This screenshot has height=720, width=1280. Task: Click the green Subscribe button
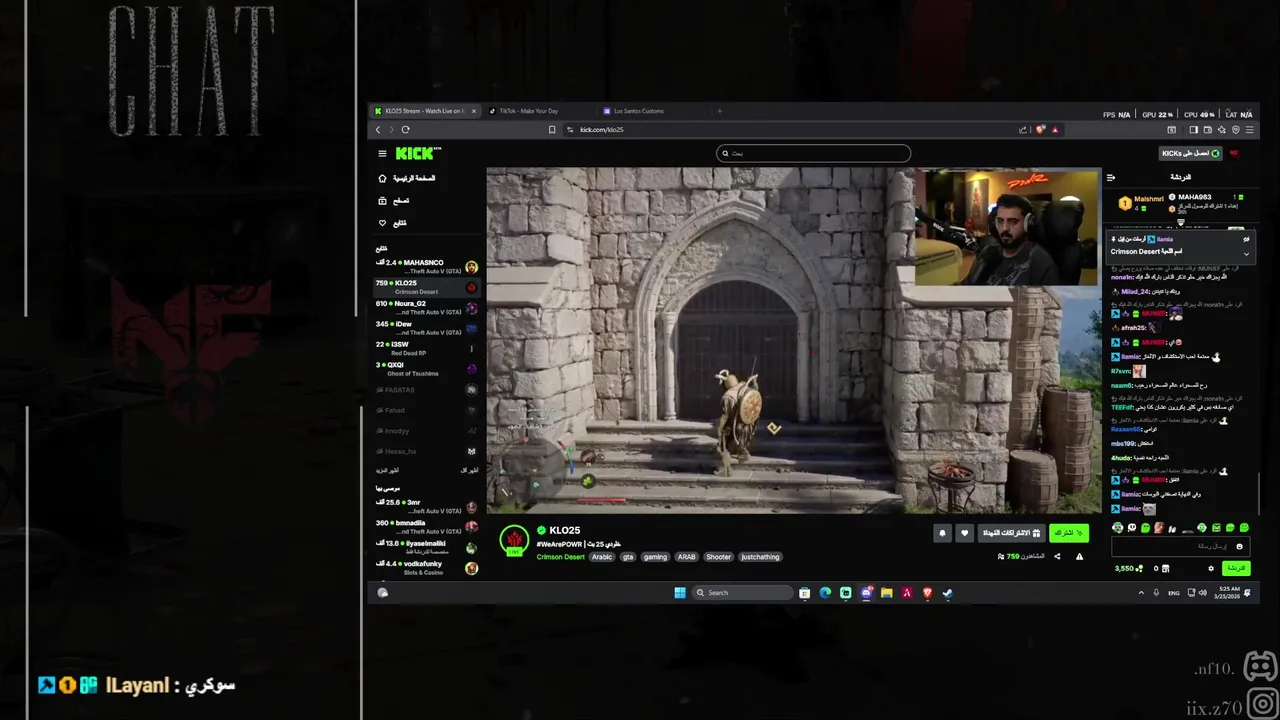point(1069,533)
